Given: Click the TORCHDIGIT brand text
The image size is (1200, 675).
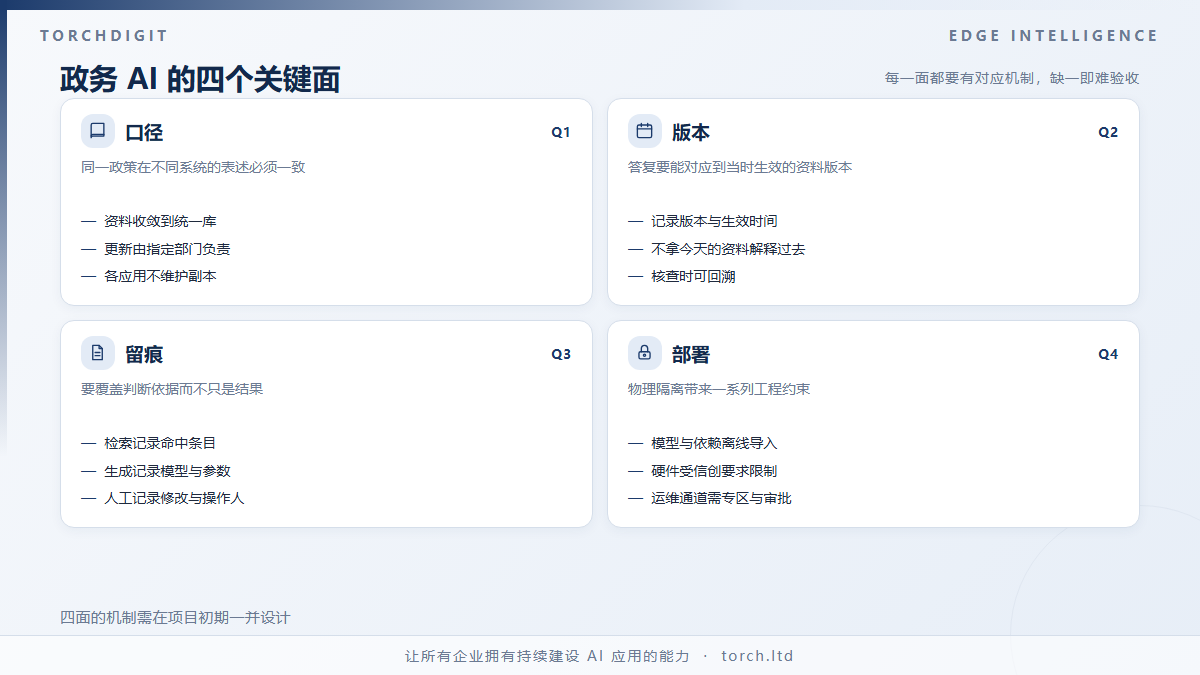Looking at the screenshot, I should tap(105, 36).
